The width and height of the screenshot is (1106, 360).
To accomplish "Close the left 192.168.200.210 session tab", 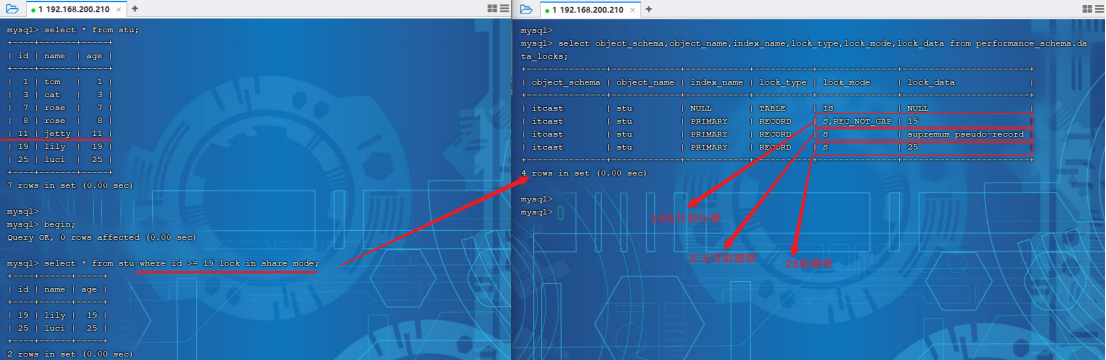I will point(119,10).
